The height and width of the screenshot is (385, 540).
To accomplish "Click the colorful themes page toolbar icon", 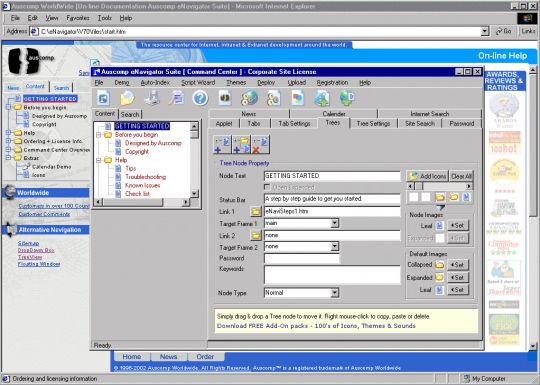I will pyautogui.click(x=298, y=98).
